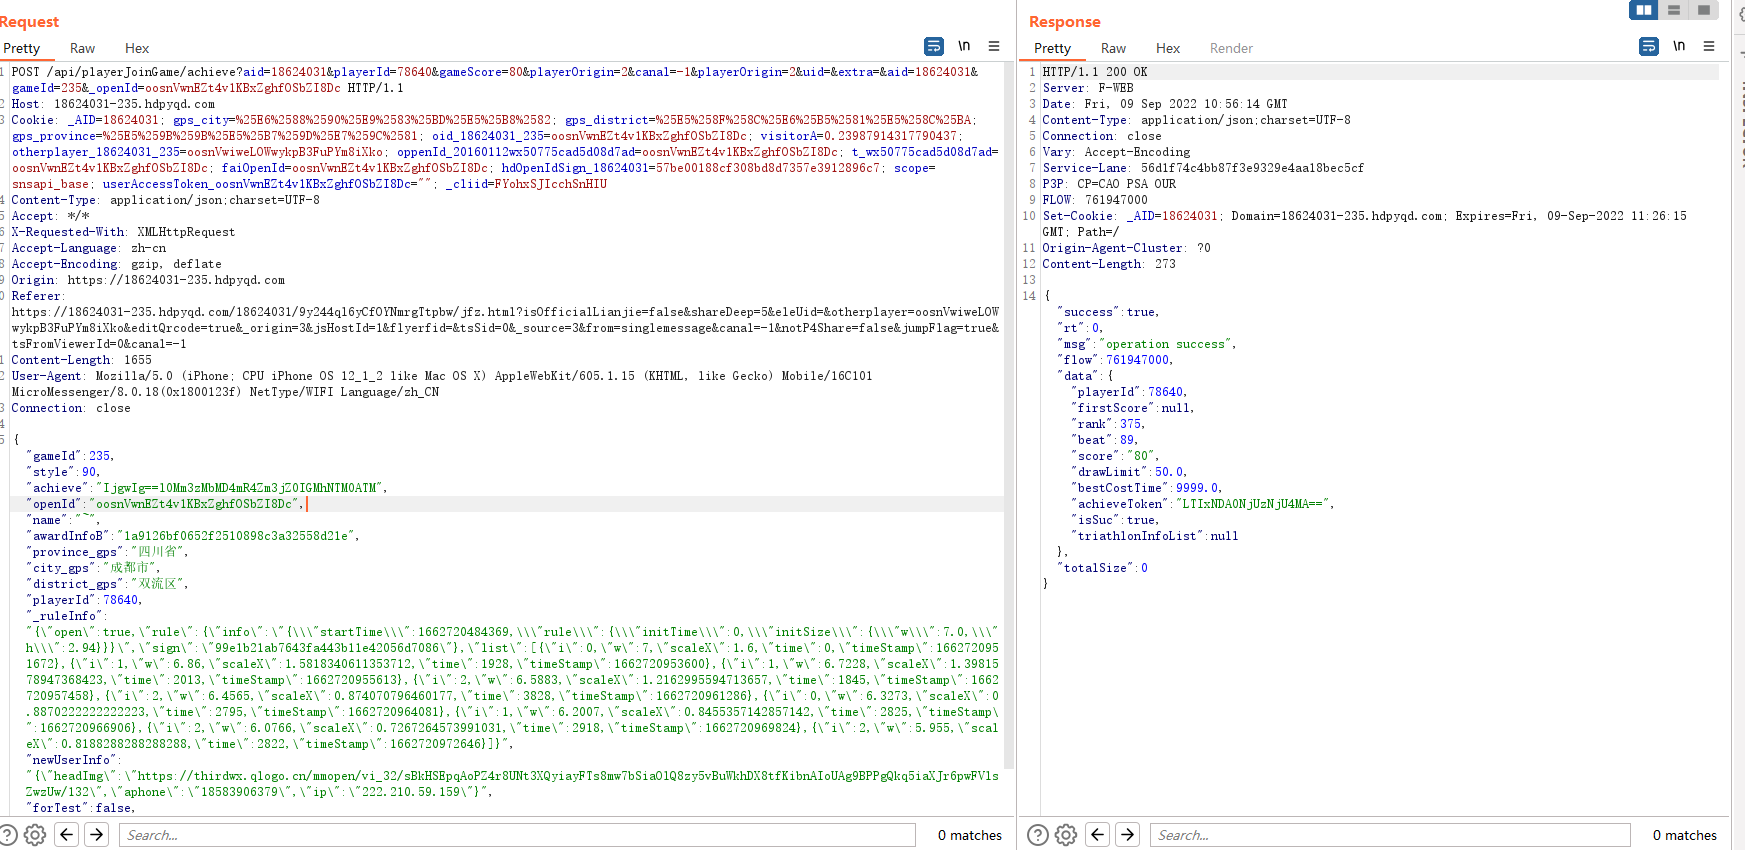Toggle non-printable \n characters in Request panel
Image resolution: width=1745 pixels, height=850 pixels.
[964, 46]
